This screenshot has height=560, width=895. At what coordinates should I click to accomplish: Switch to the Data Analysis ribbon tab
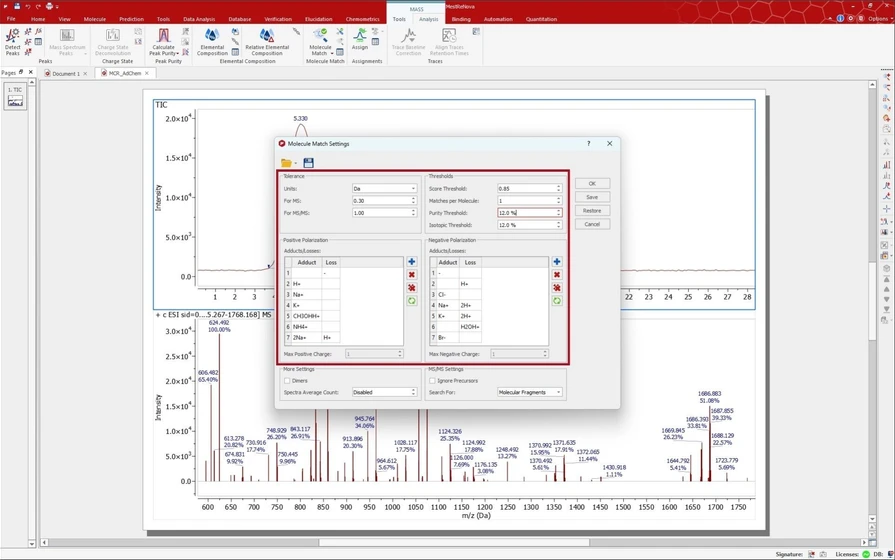coord(199,19)
